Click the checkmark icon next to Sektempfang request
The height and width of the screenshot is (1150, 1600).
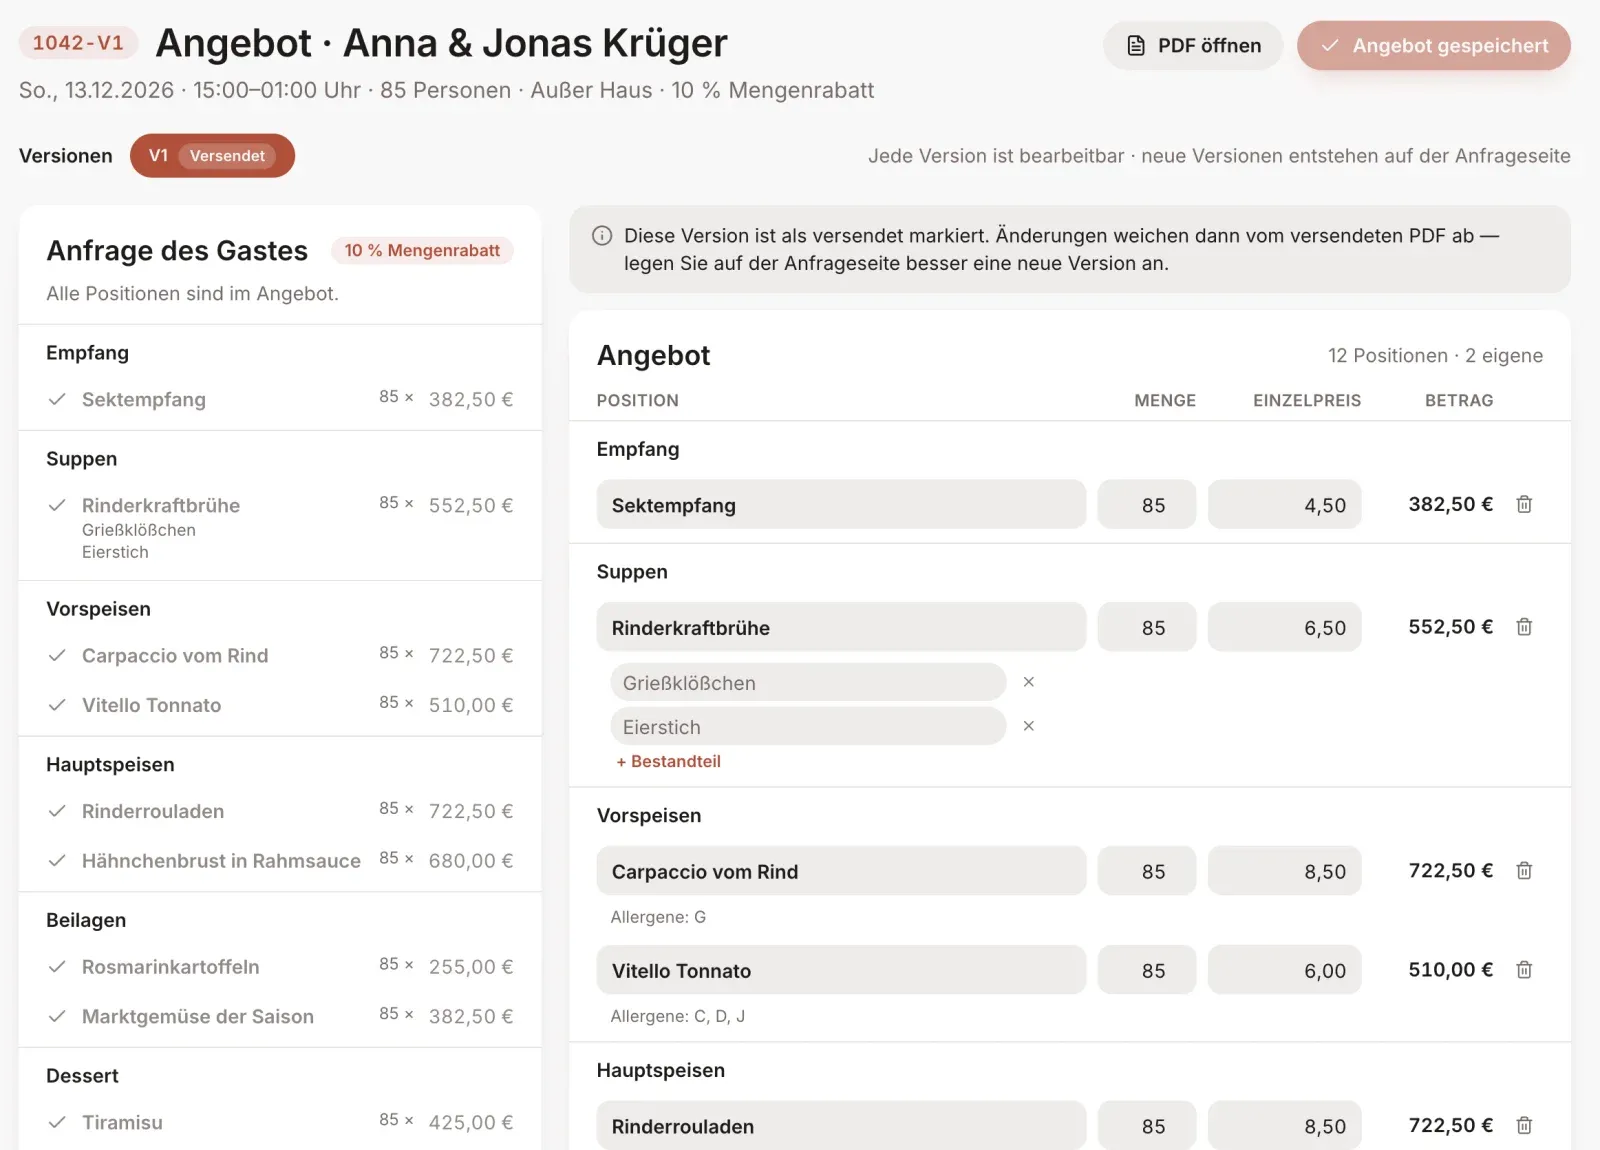click(x=58, y=399)
